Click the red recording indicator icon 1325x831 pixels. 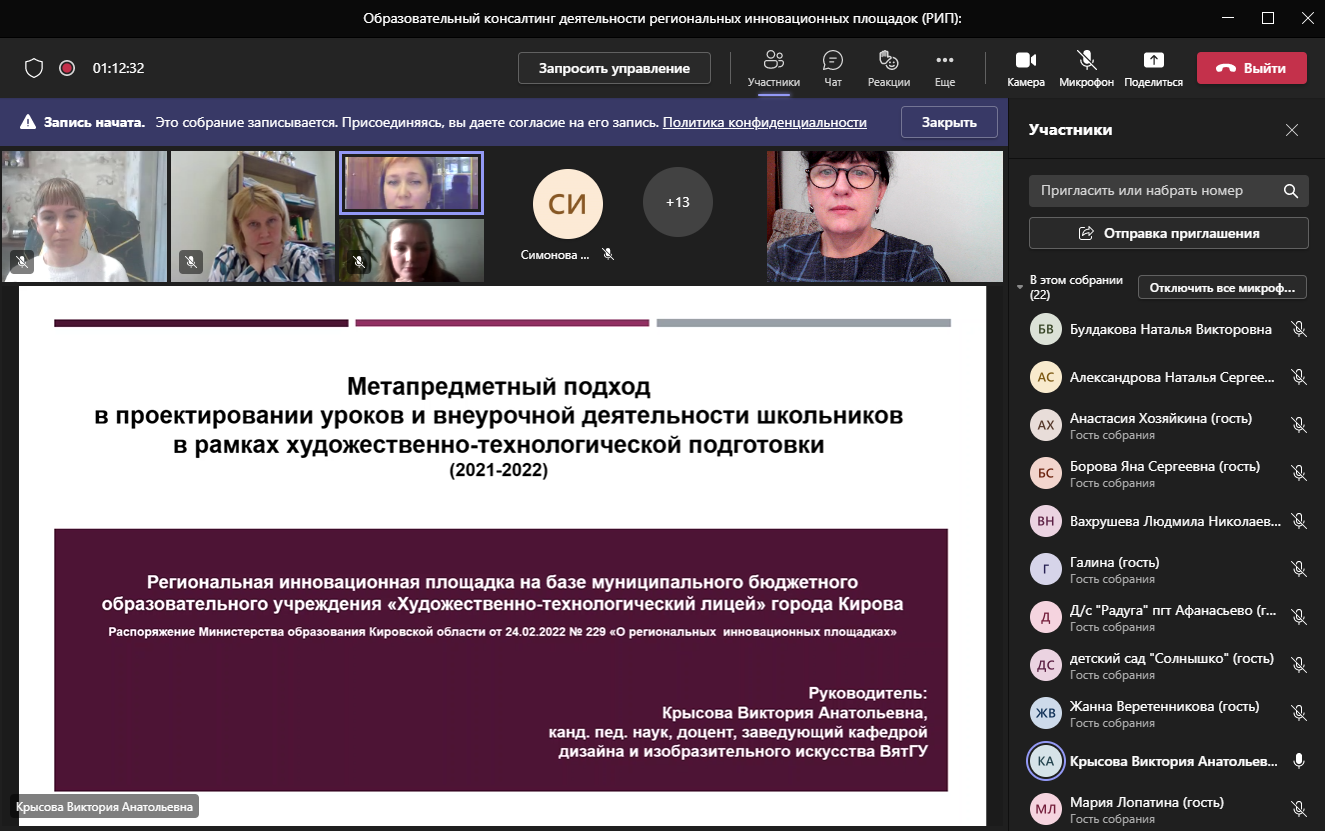[x=67, y=68]
